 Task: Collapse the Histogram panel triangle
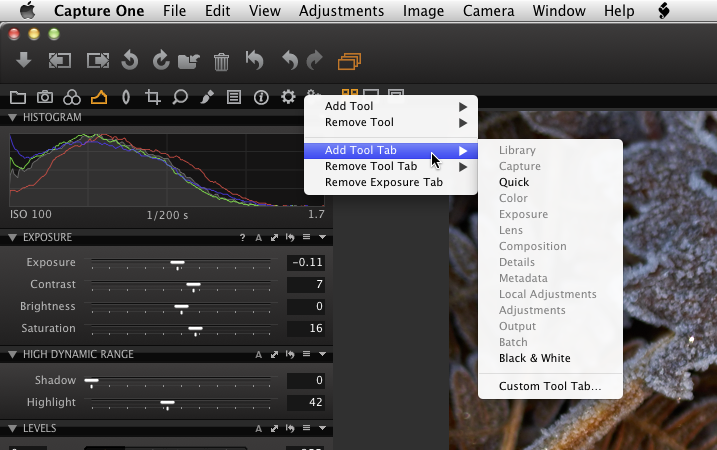tap(12, 118)
